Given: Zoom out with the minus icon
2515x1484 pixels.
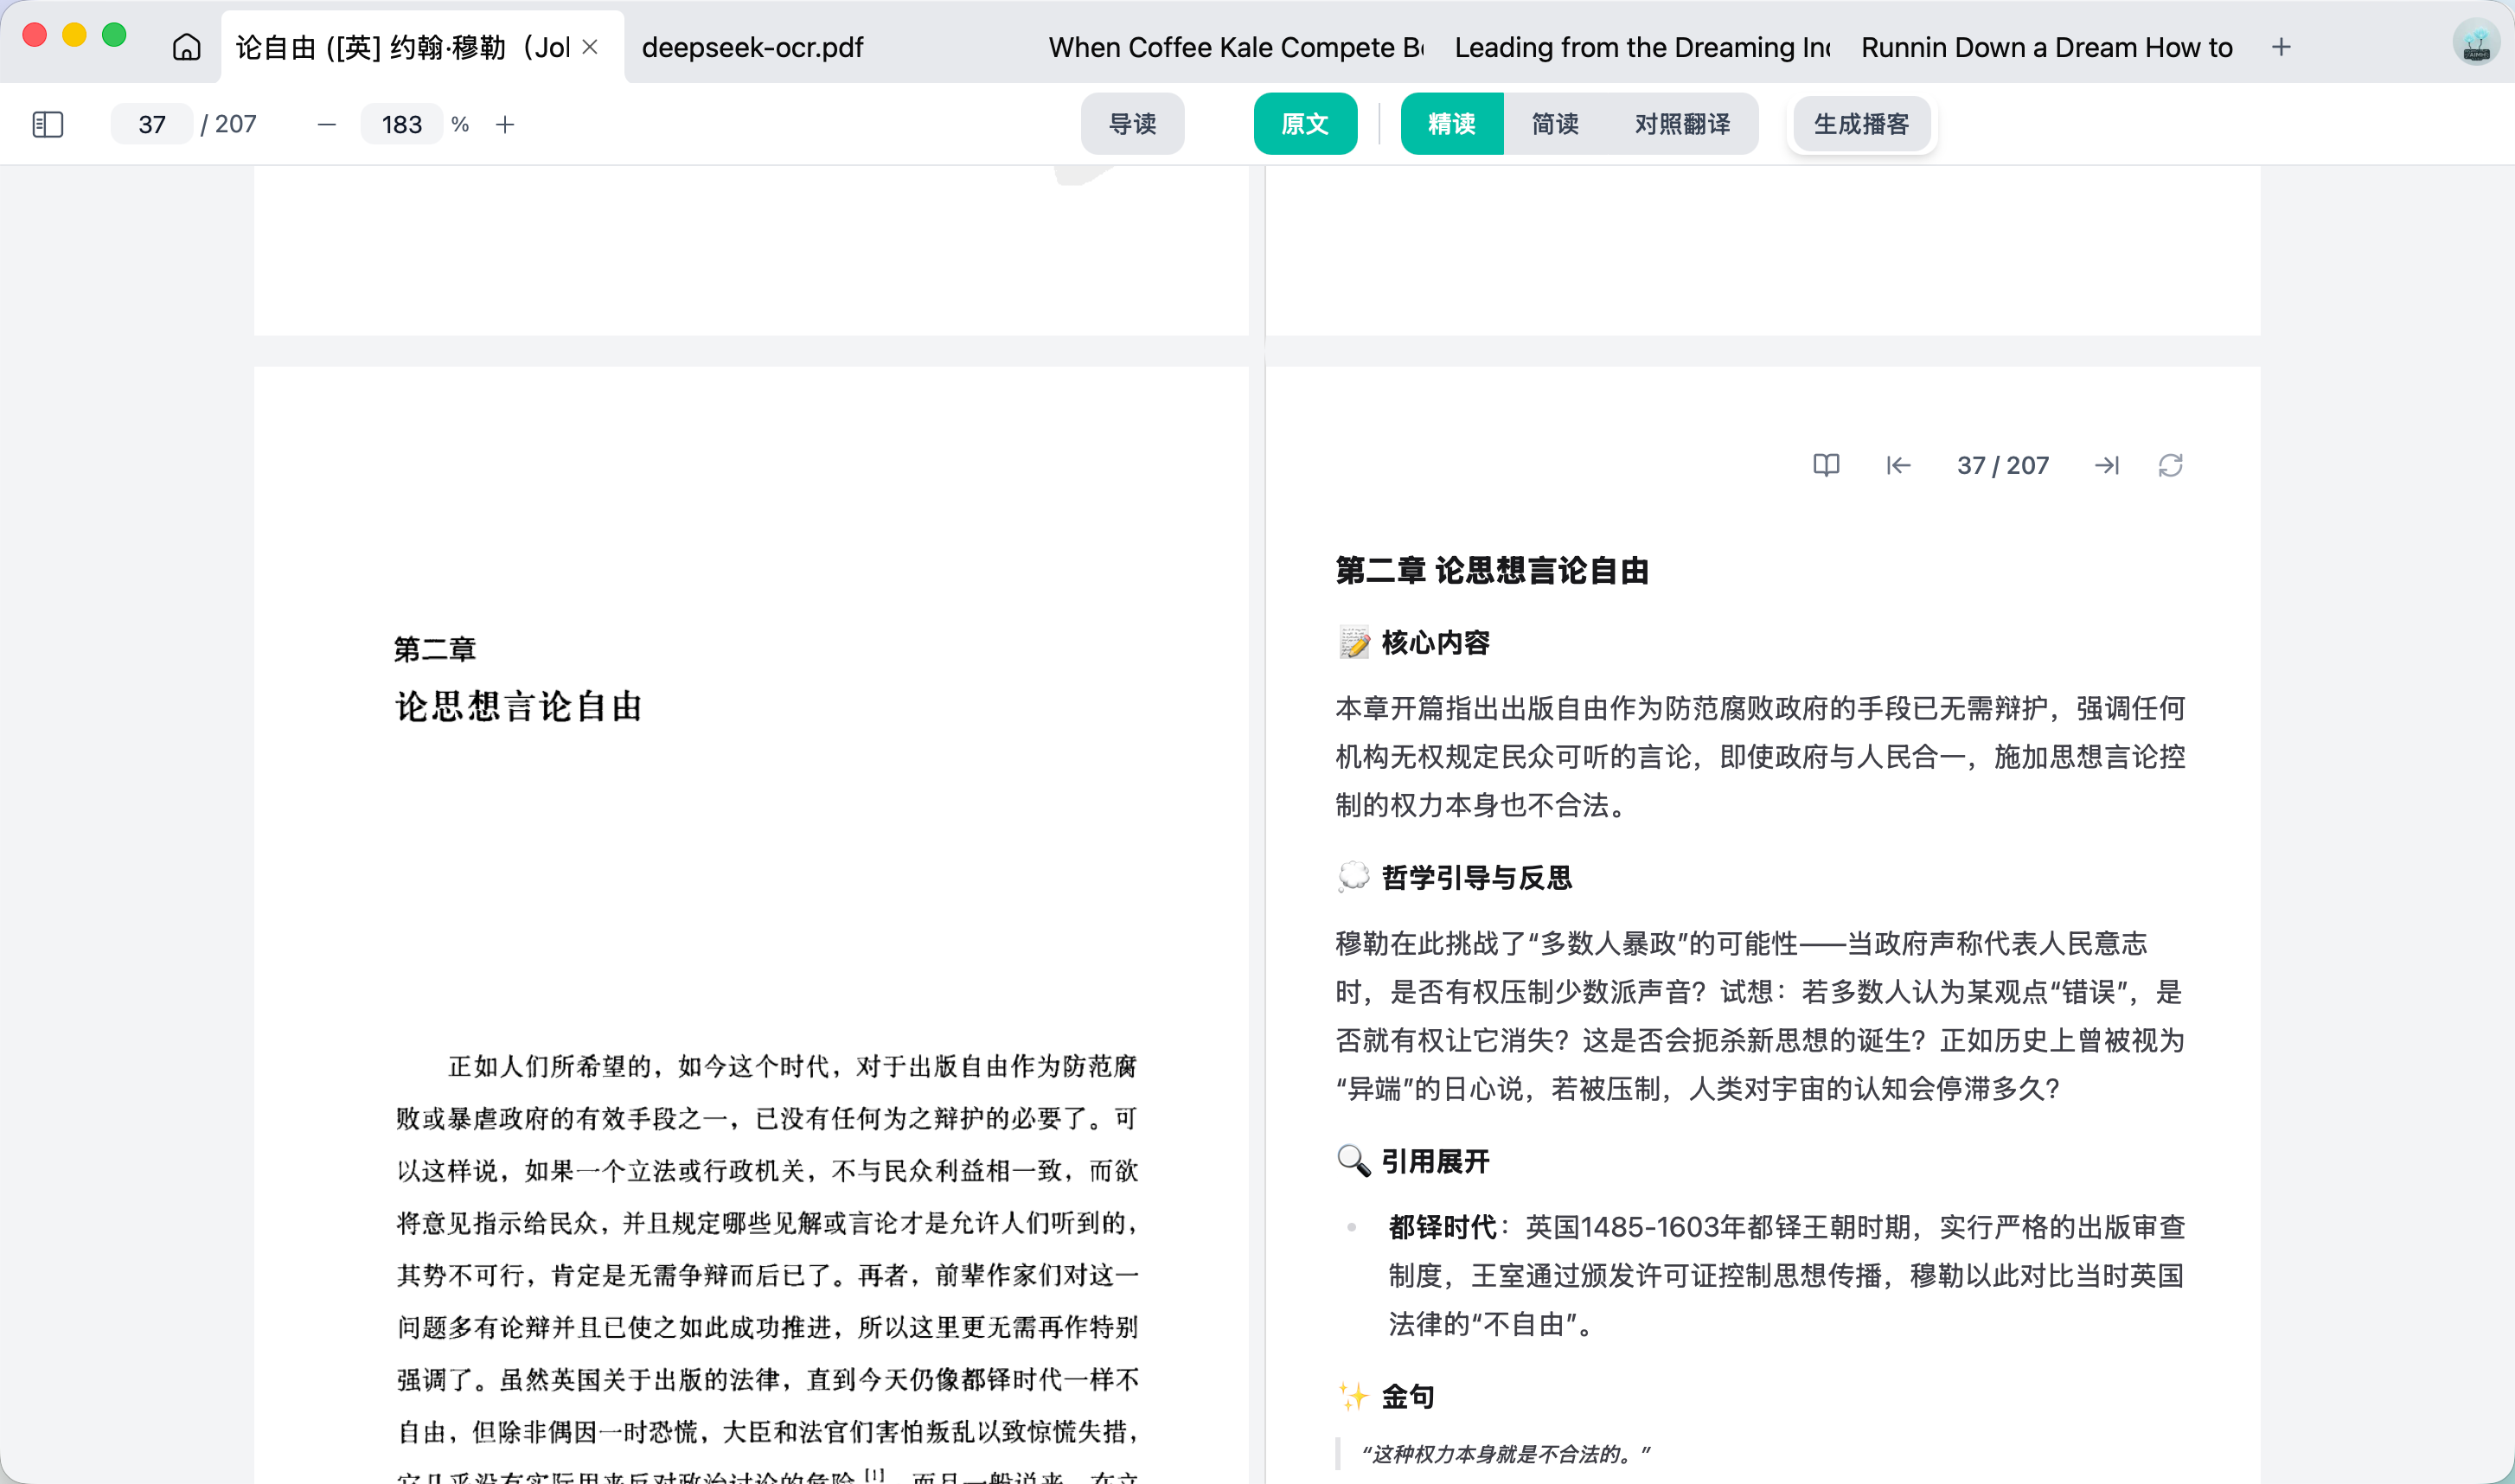Looking at the screenshot, I should coord(326,124).
